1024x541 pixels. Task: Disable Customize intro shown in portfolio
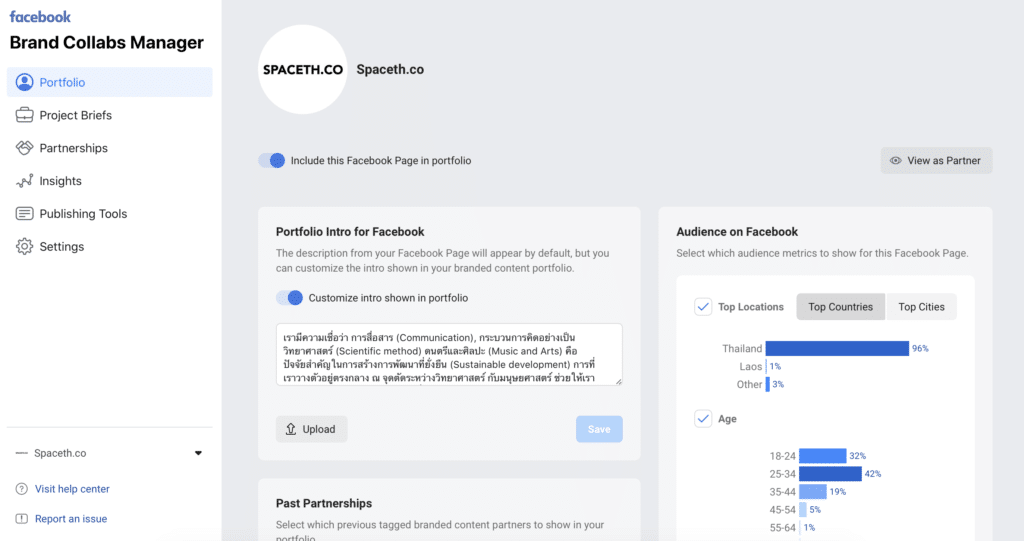pyautogui.click(x=289, y=298)
